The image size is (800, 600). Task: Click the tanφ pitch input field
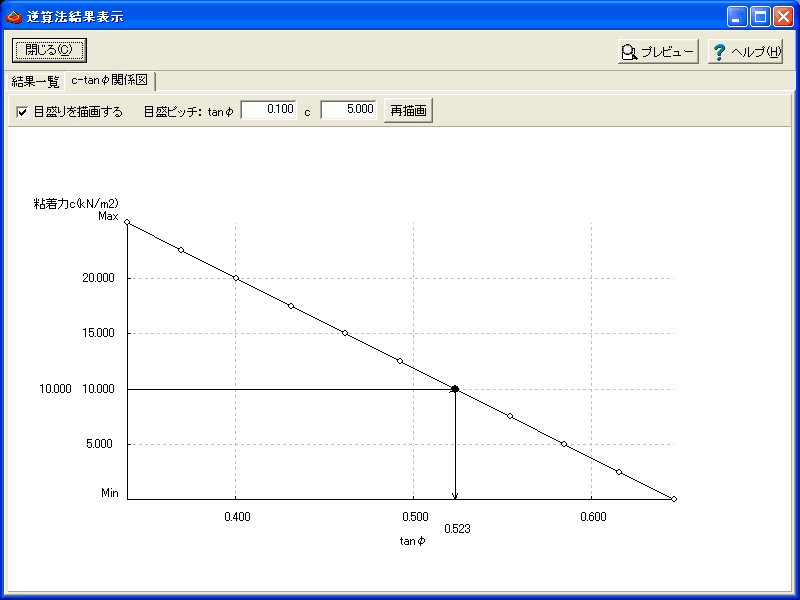pos(268,109)
